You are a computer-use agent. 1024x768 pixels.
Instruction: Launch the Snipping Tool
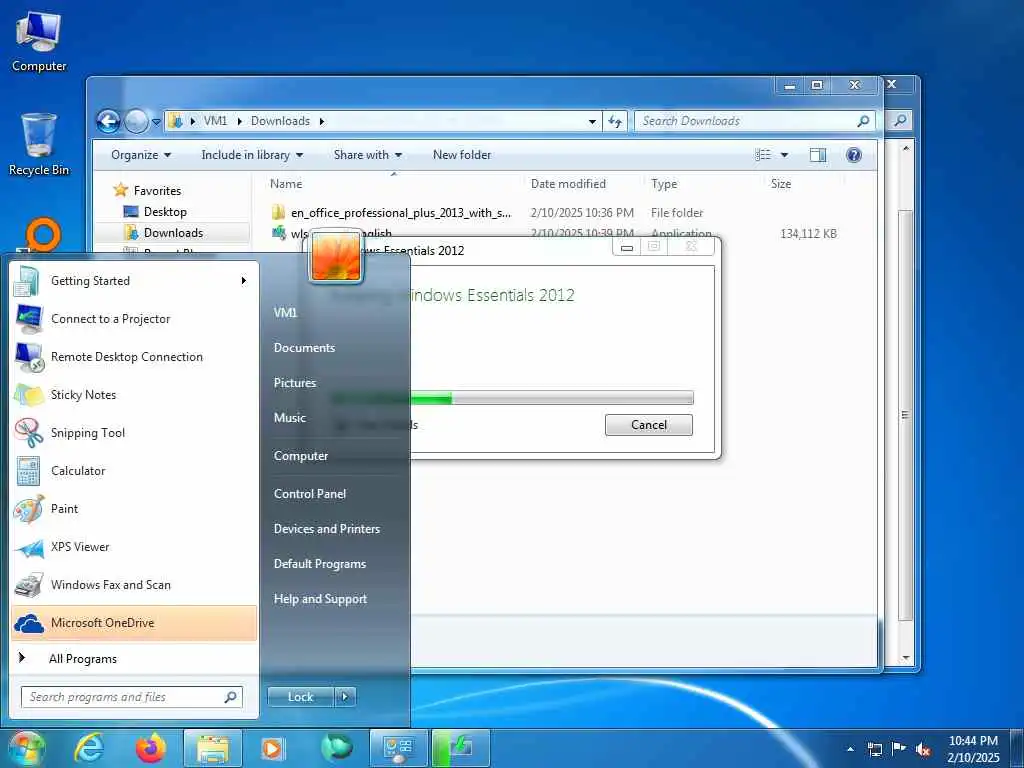point(134,432)
